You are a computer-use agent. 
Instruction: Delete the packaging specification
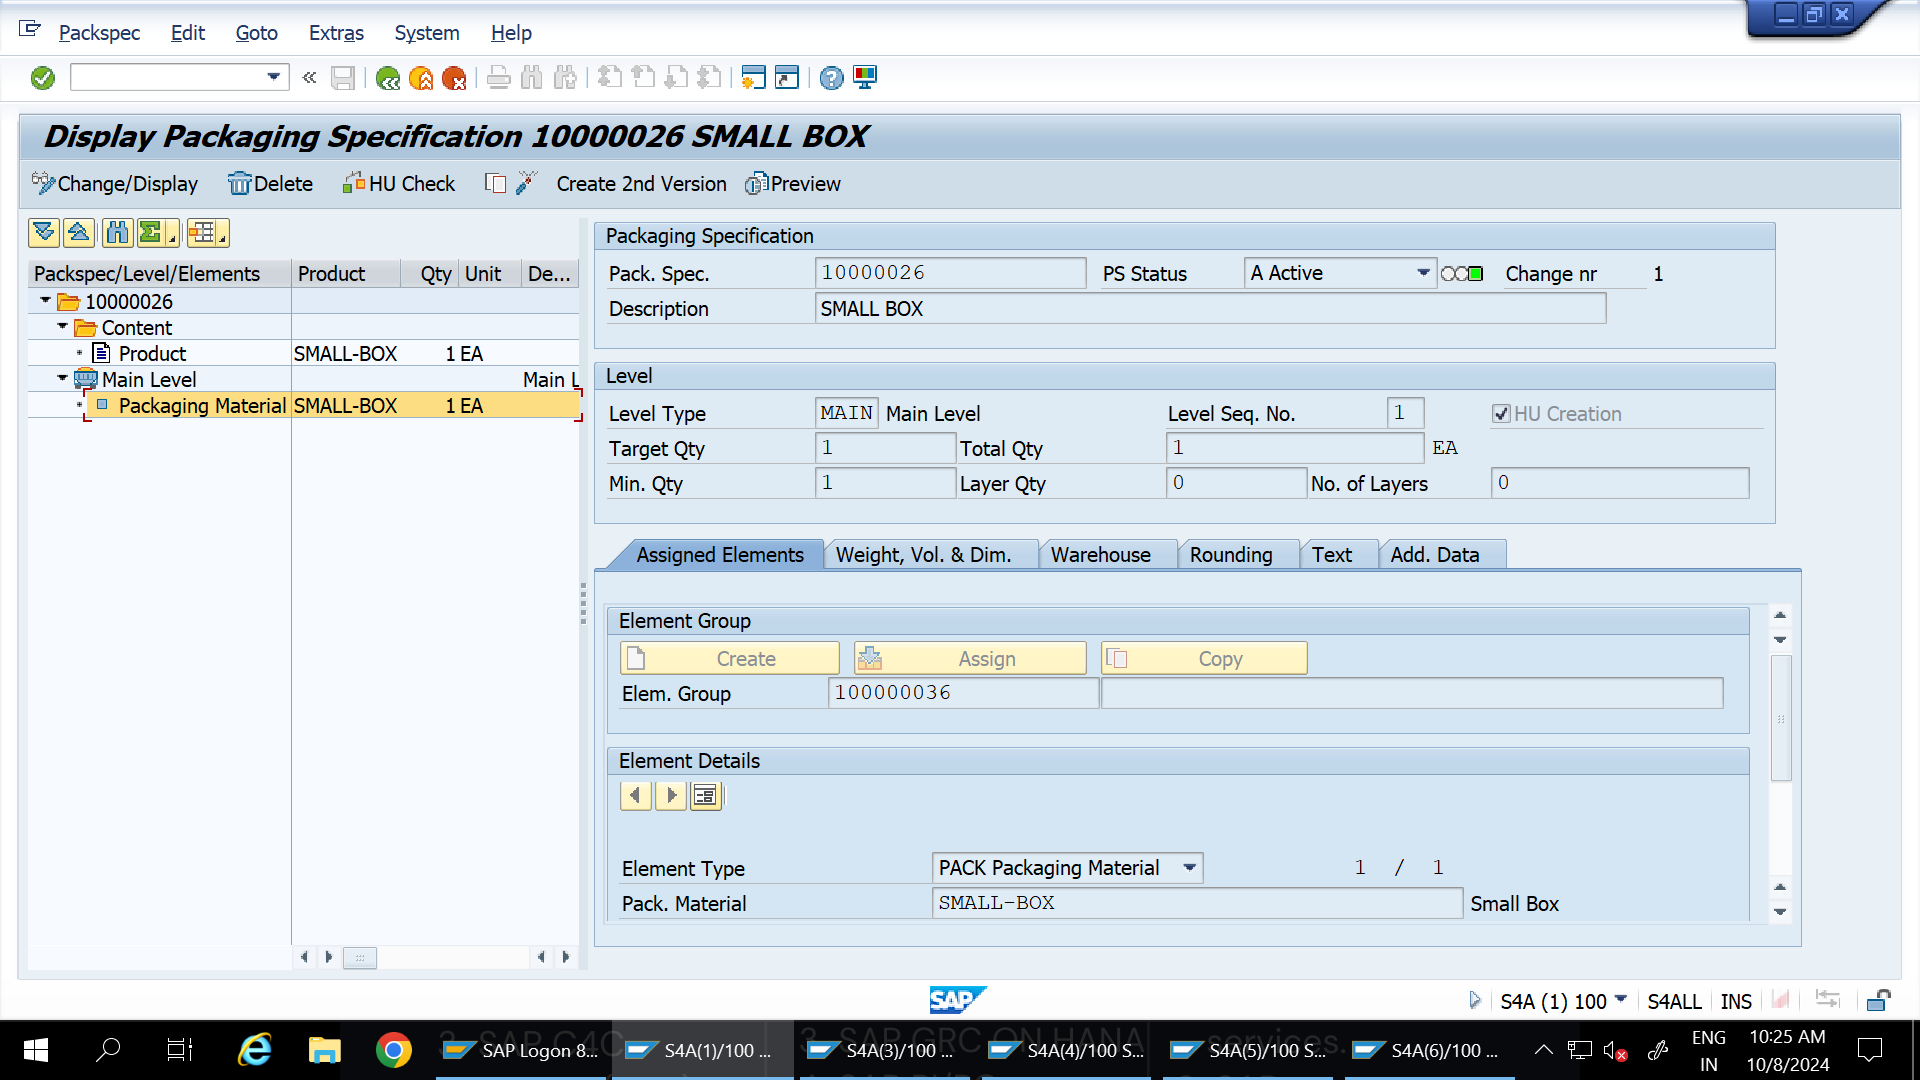(270, 183)
